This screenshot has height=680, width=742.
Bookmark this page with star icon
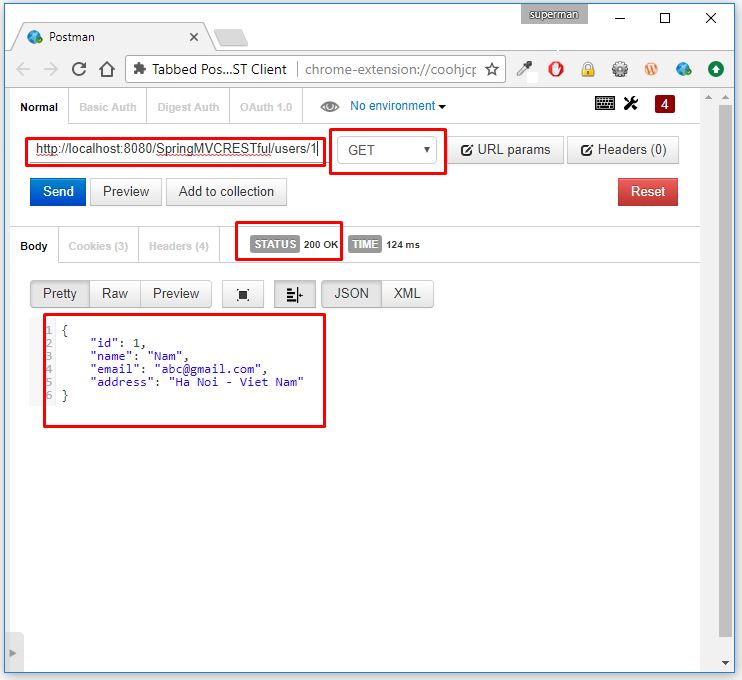(492, 70)
